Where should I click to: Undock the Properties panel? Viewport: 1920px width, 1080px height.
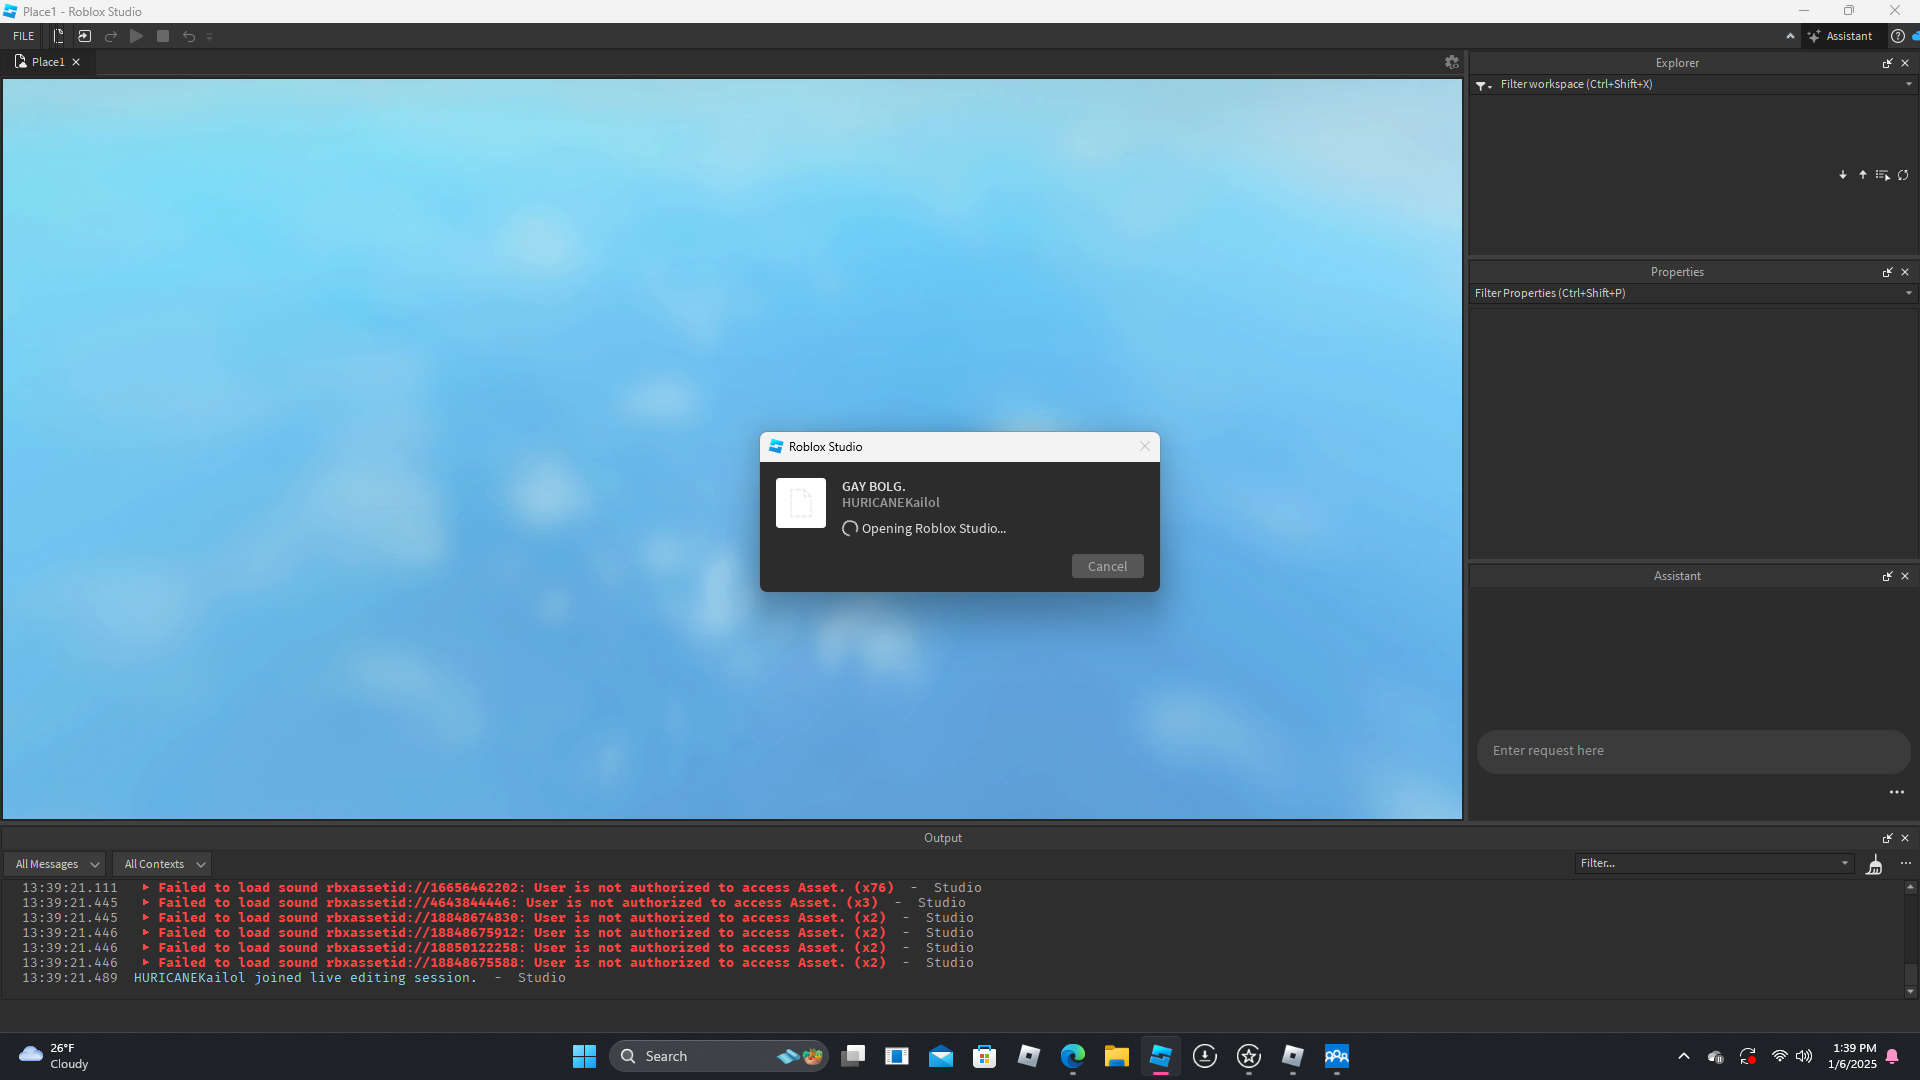coord(1887,272)
